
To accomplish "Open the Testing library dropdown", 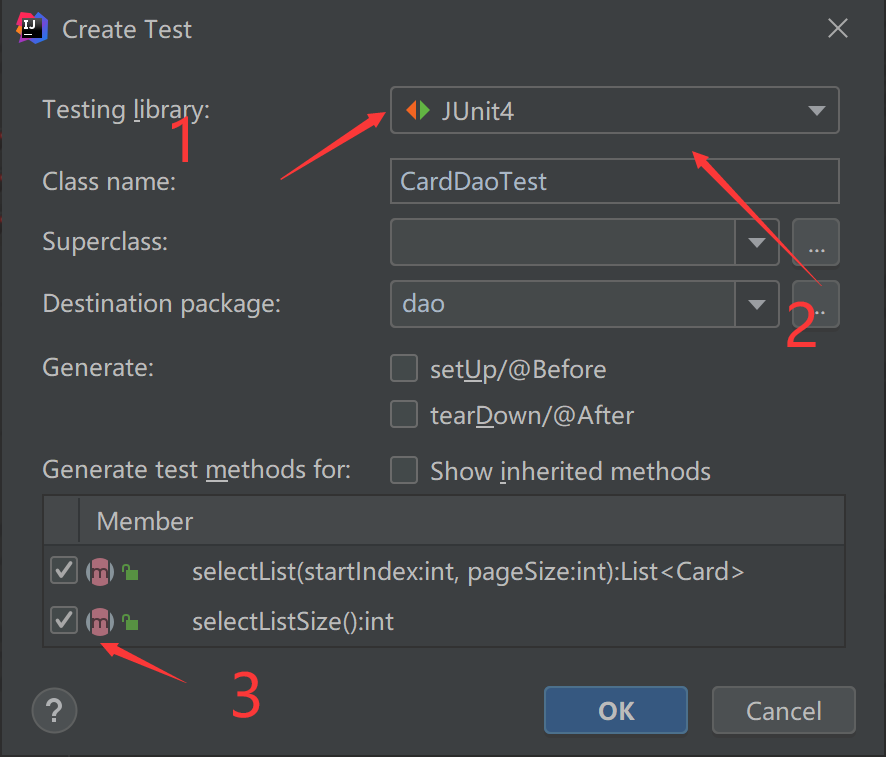I will [816, 111].
